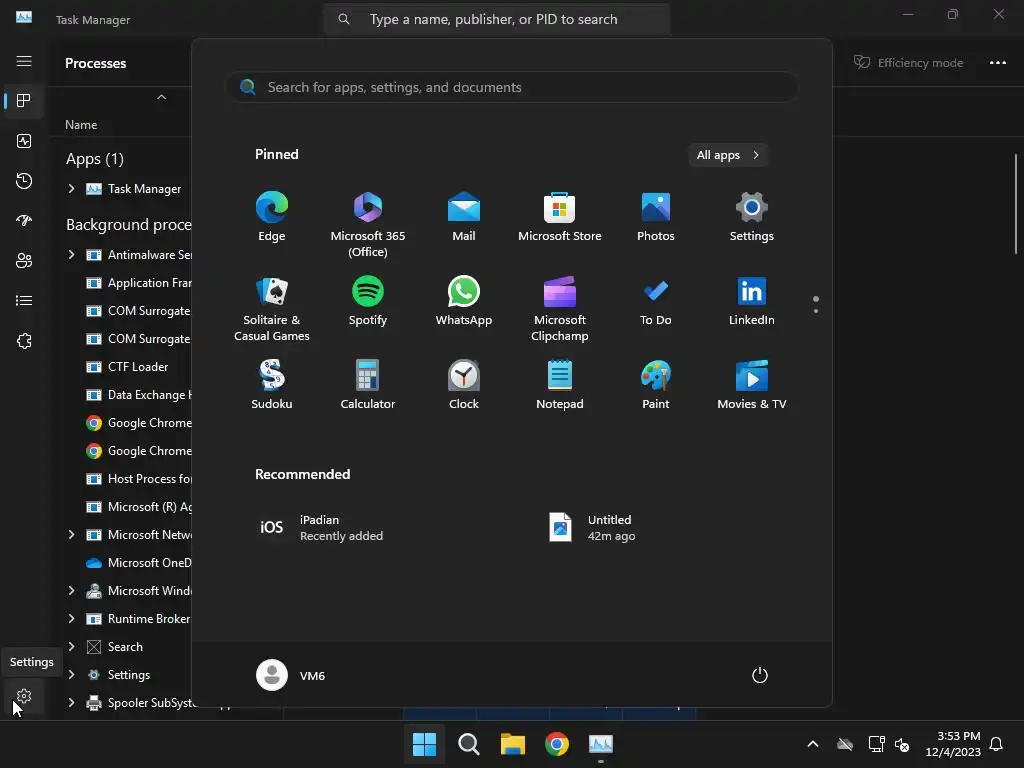The image size is (1024, 768).
Task: Focus the Task Manager search box
Action: tap(496, 19)
